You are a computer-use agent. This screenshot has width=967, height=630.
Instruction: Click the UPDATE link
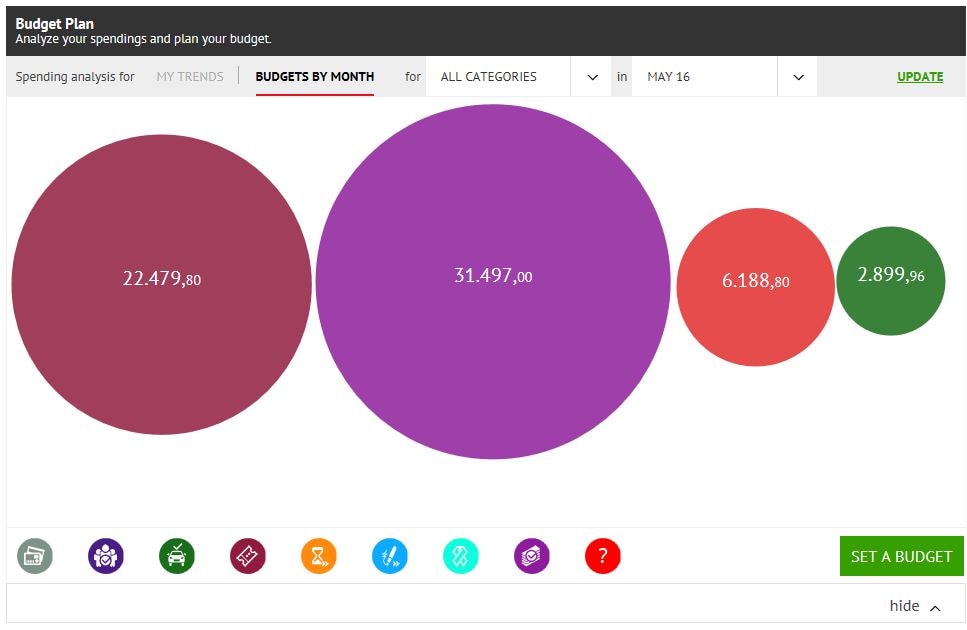[920, 76]
